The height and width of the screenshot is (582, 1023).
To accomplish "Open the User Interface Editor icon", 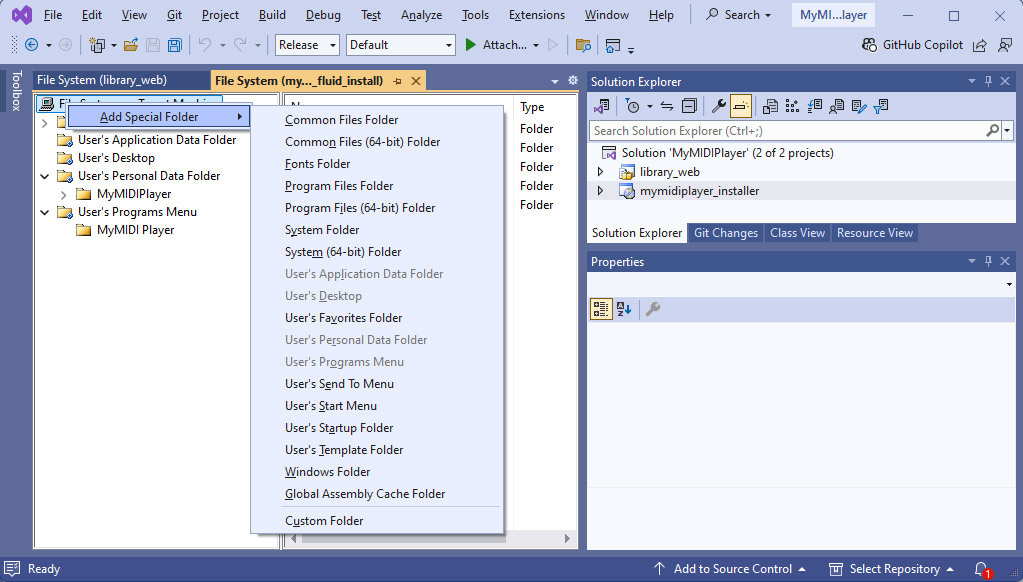I will pos(836,106).
